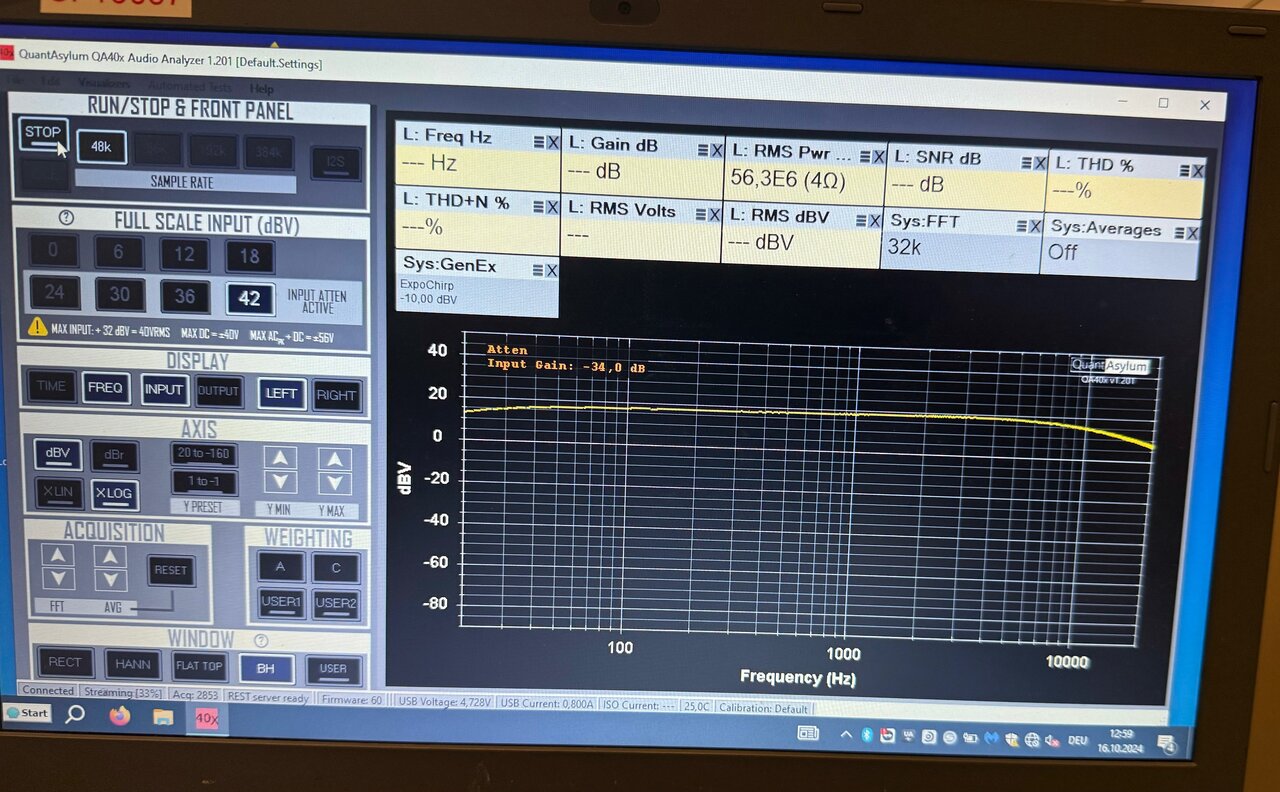Select the 48k sample rate
The width and height of the screenshot is (1280, 792).
point(101,147)
